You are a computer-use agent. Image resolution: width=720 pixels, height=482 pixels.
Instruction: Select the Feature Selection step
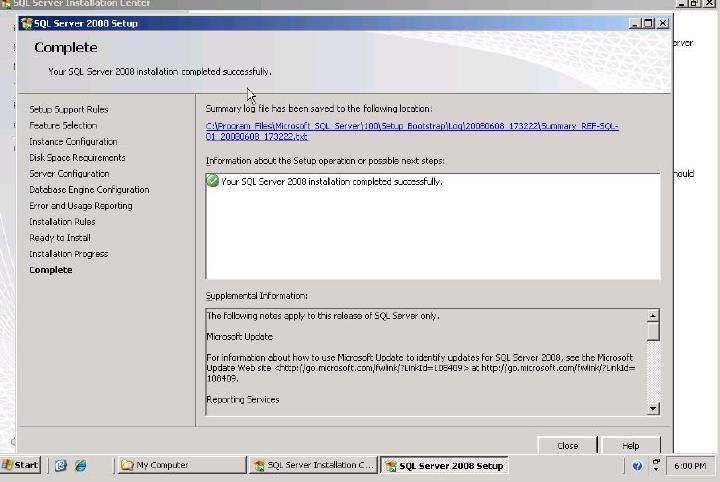tap(63, 125)
